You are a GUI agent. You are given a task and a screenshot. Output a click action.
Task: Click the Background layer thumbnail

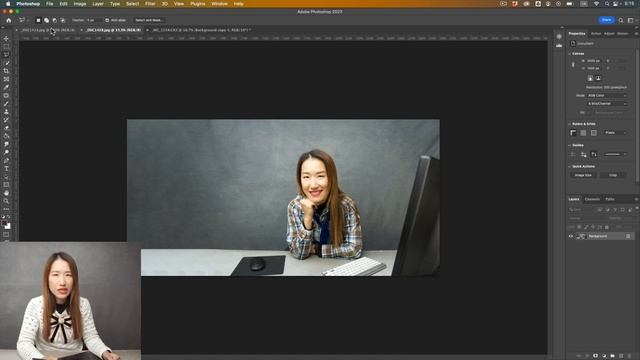[581, 236]
